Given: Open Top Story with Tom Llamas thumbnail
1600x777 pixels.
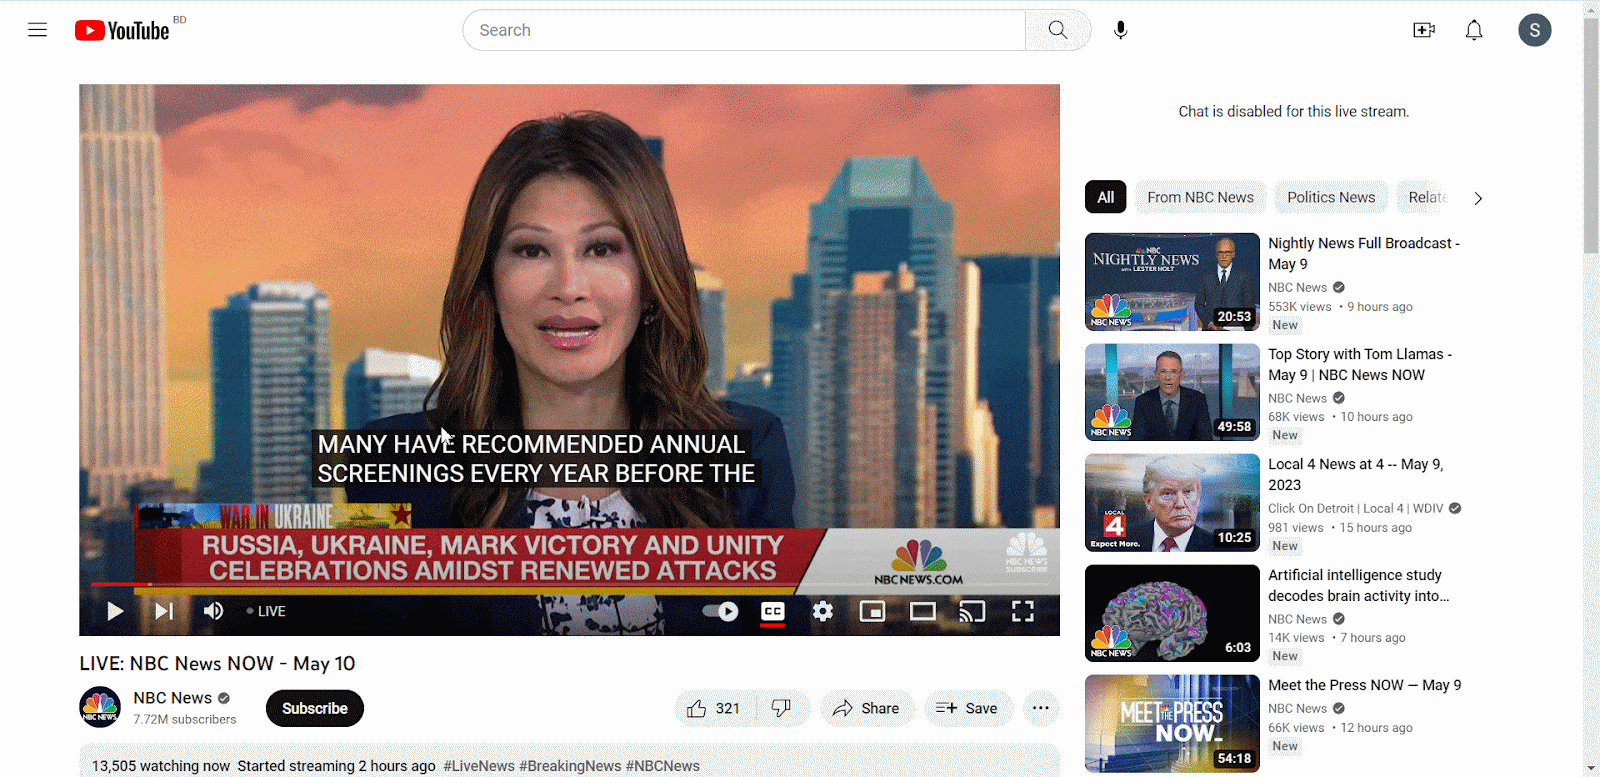Looking at the screenshot, I should click(x=1172, y=392).
